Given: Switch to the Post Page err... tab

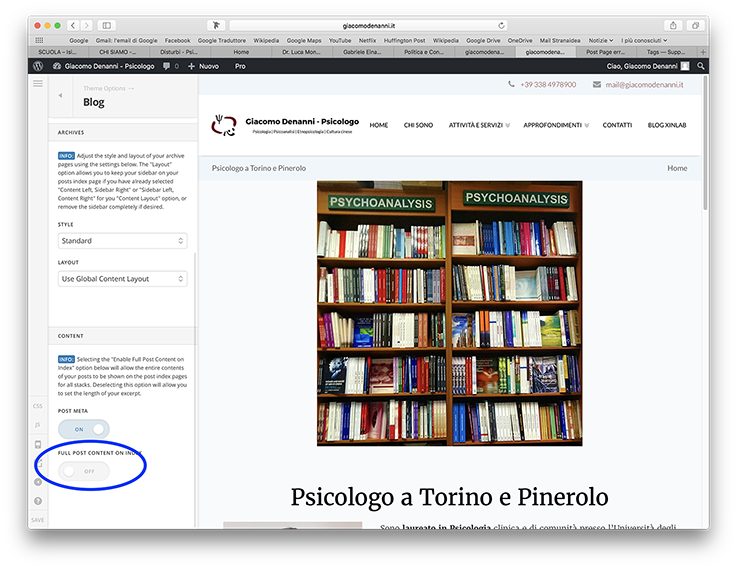Looking at the screenshot, I should [607, 52].
